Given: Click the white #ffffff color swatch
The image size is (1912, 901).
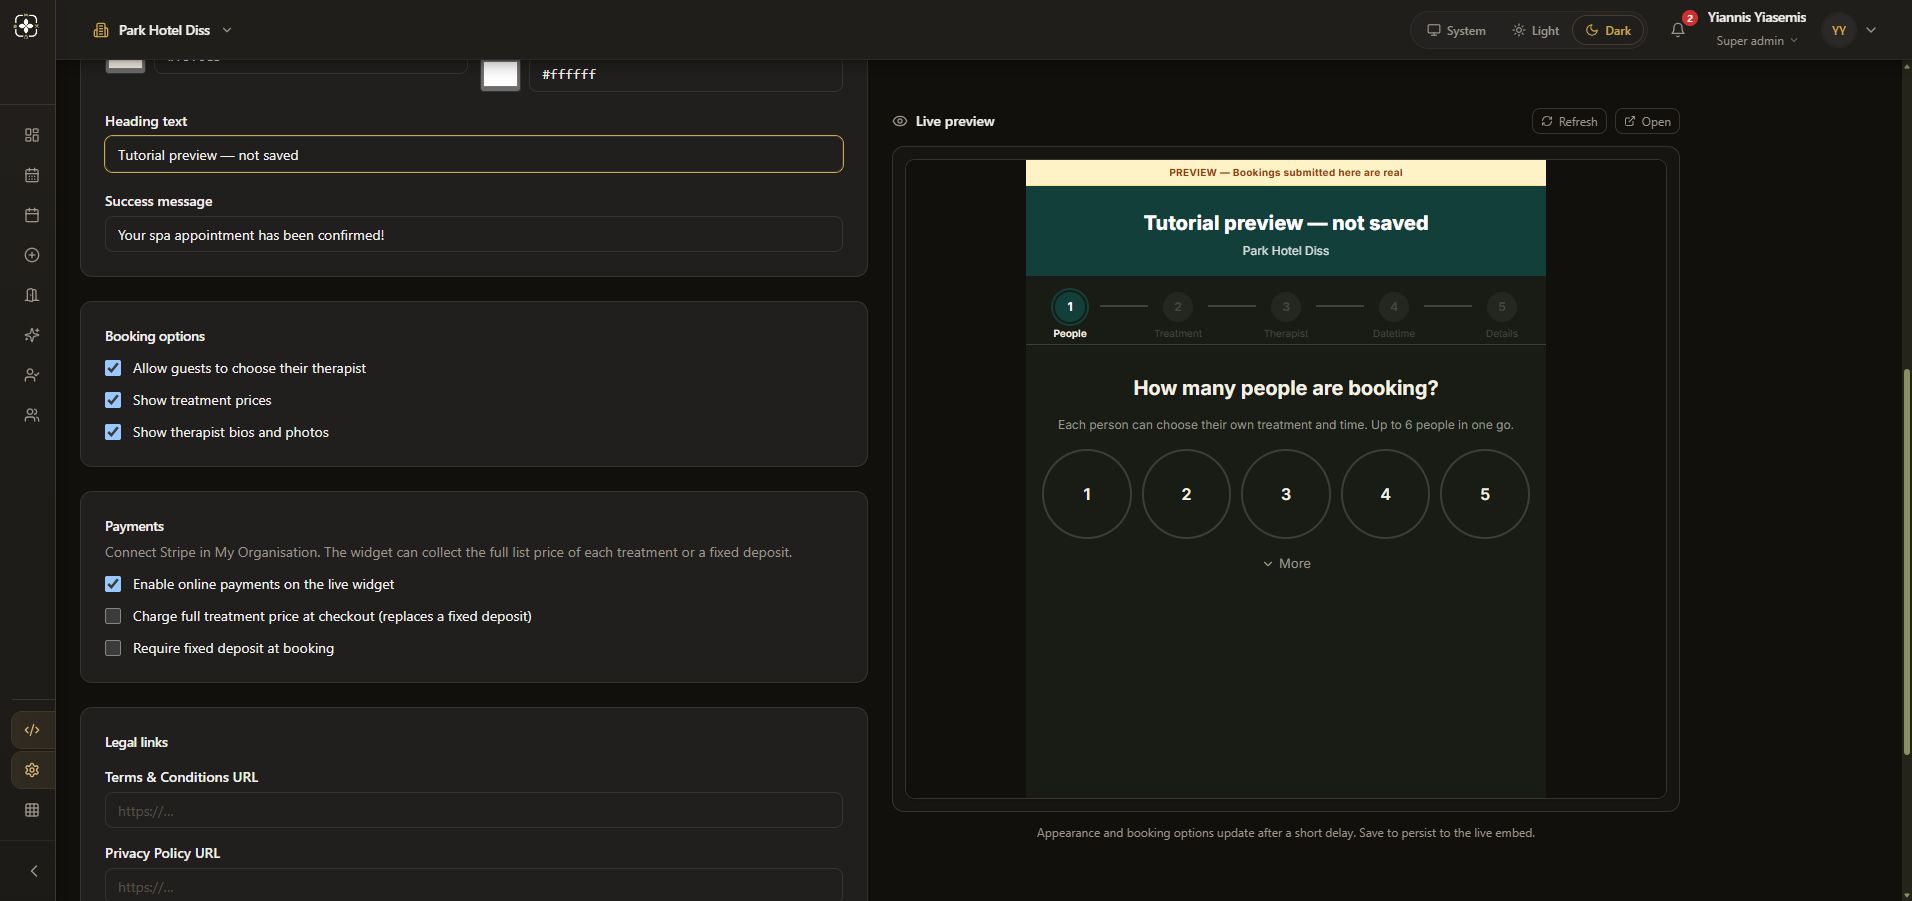Looking at the screenshot, I should point(501,74).
